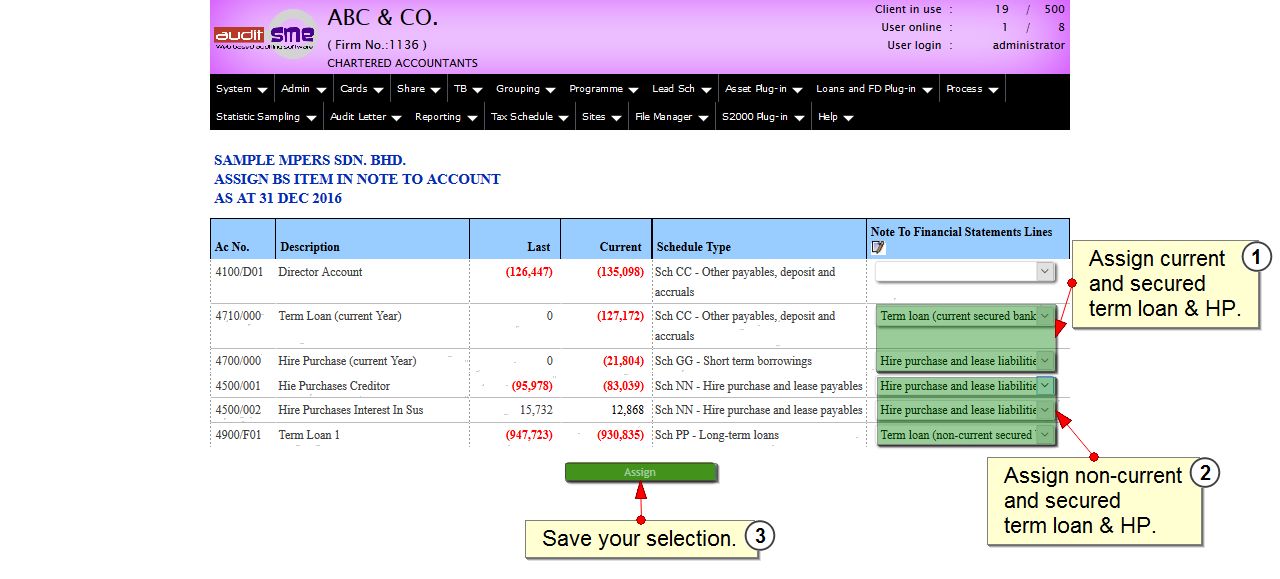Open the Tax Schedule menu
The width and height of the screenshot is (1280, 579).
529,117
